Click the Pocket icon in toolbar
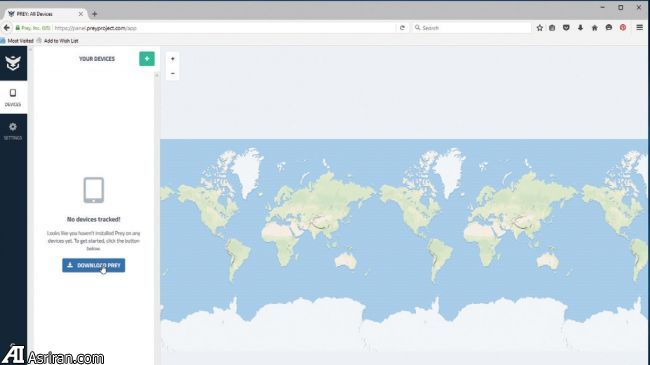The image size is (650, 365). (566, 28)
